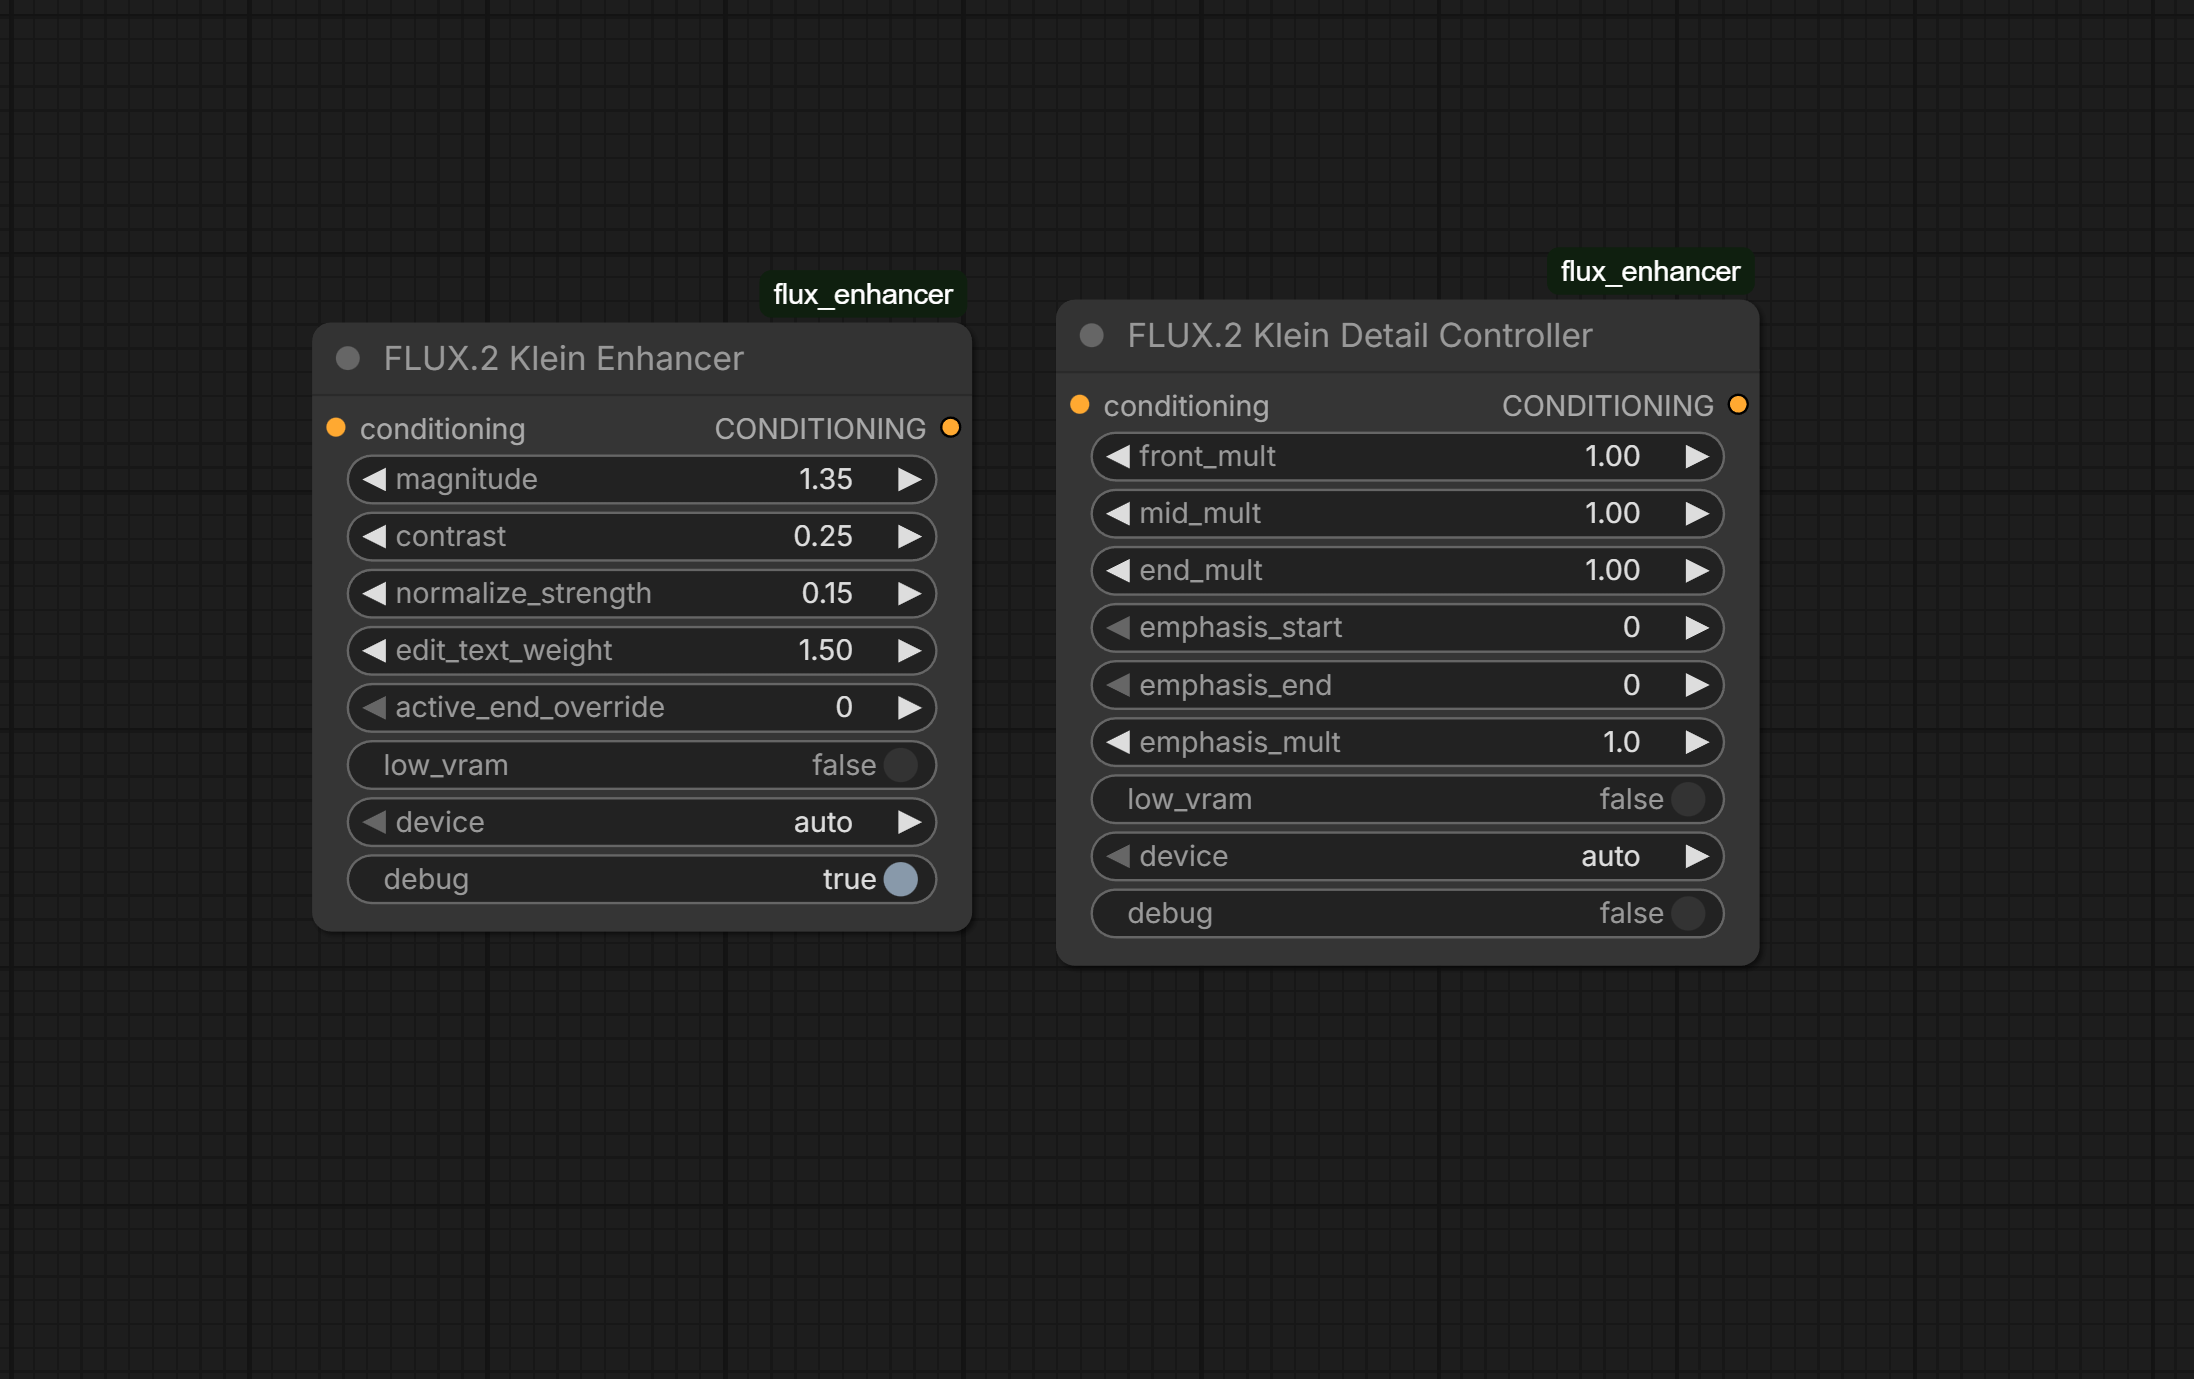This screenshot has height=1379, width=2194.
Task: Select previous device option in Detail Controller
Action: tap(1118, 856)
